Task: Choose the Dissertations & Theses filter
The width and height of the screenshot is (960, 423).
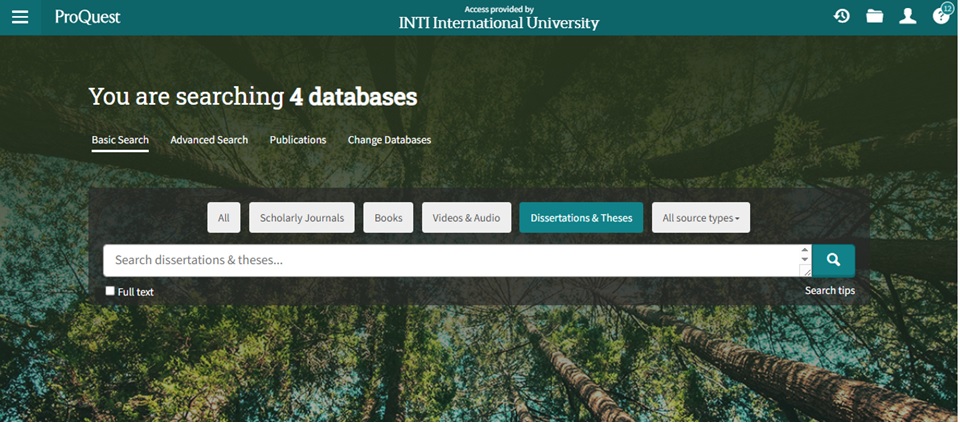Action: (581, 218)
